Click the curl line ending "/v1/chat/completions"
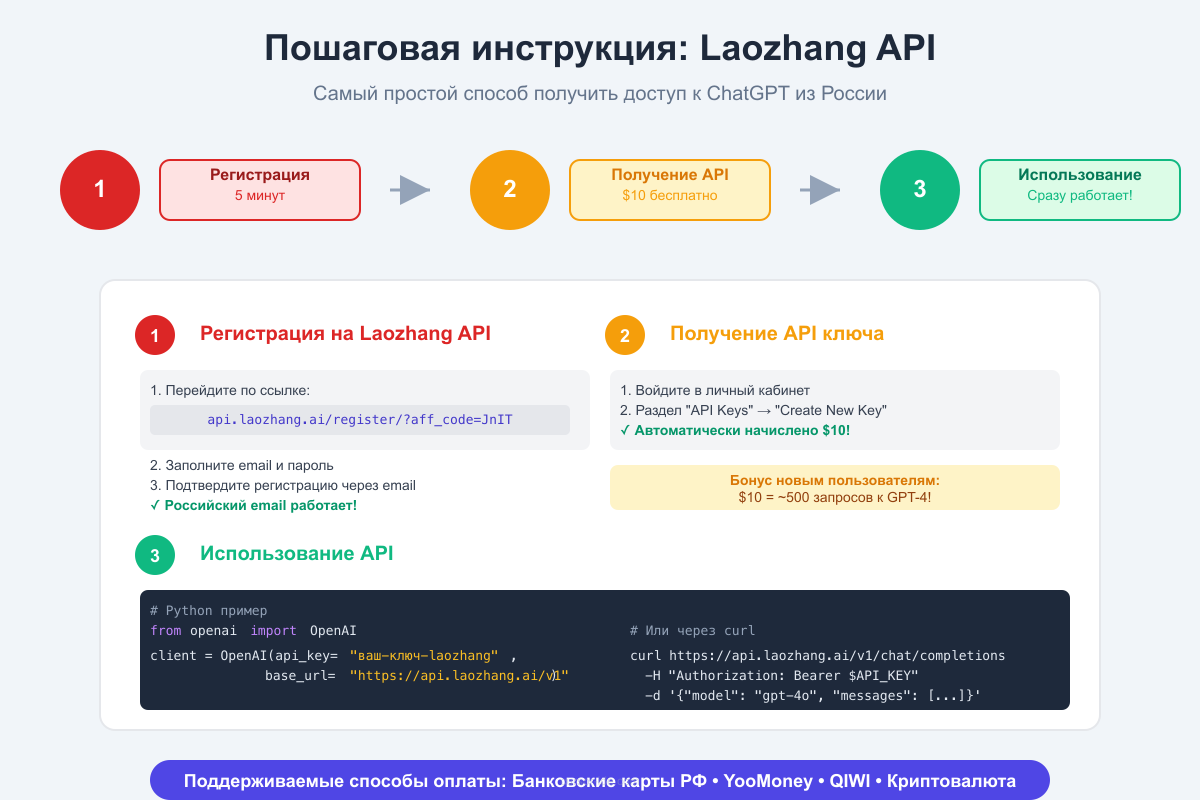Image resolution: width=1200 pixels, height=800 pixels. [x=817, y=656]
